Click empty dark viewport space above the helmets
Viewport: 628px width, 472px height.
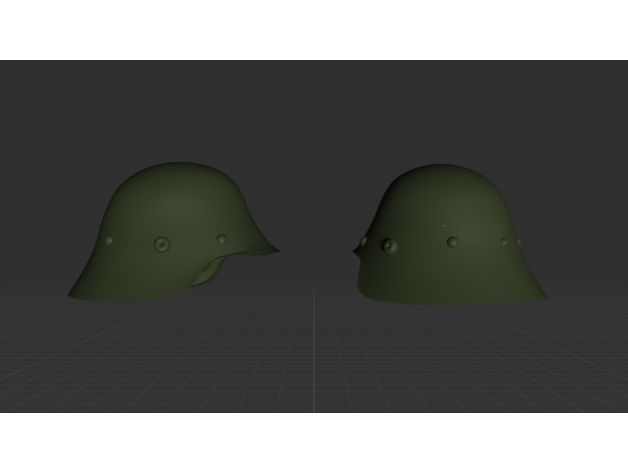(x=314, y=110)
